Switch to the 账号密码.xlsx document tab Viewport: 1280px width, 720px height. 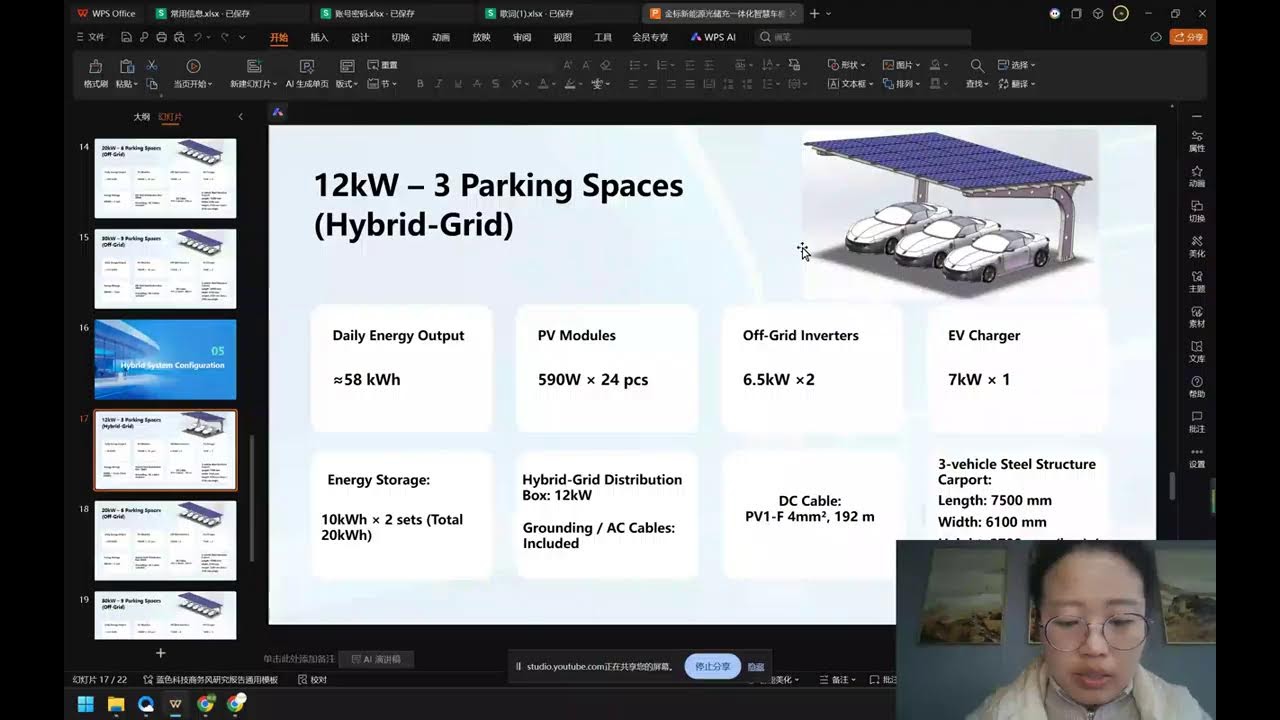(x=395, y=13)
